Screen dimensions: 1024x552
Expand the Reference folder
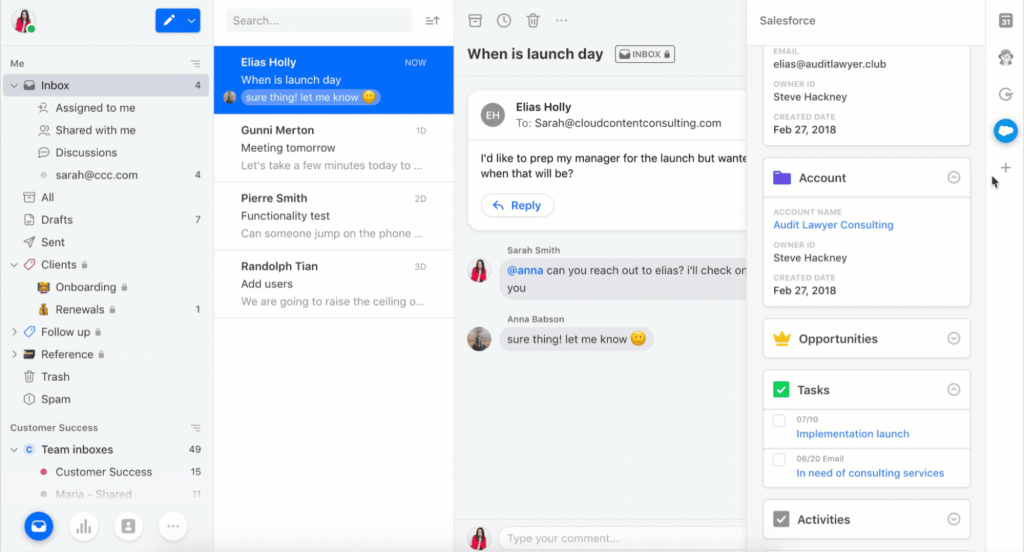pos(14,354)
